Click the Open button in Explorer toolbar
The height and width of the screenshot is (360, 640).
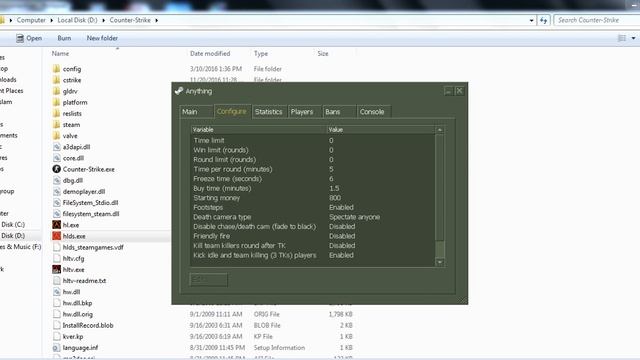click(29, 38)
